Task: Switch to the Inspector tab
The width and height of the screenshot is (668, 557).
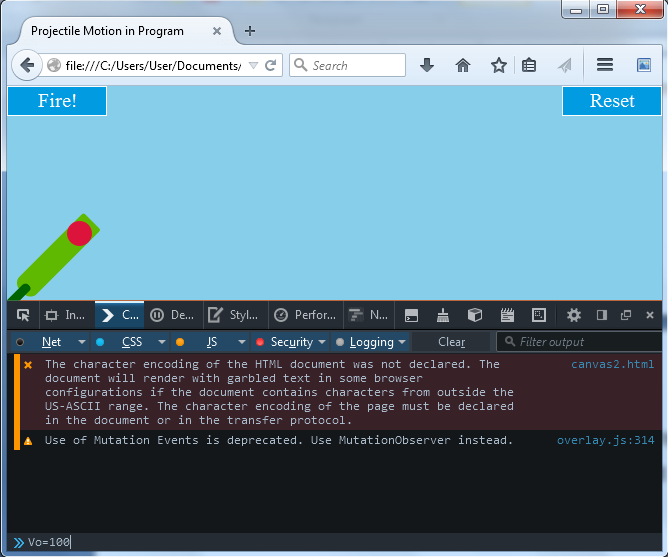Action: (67, 315)
